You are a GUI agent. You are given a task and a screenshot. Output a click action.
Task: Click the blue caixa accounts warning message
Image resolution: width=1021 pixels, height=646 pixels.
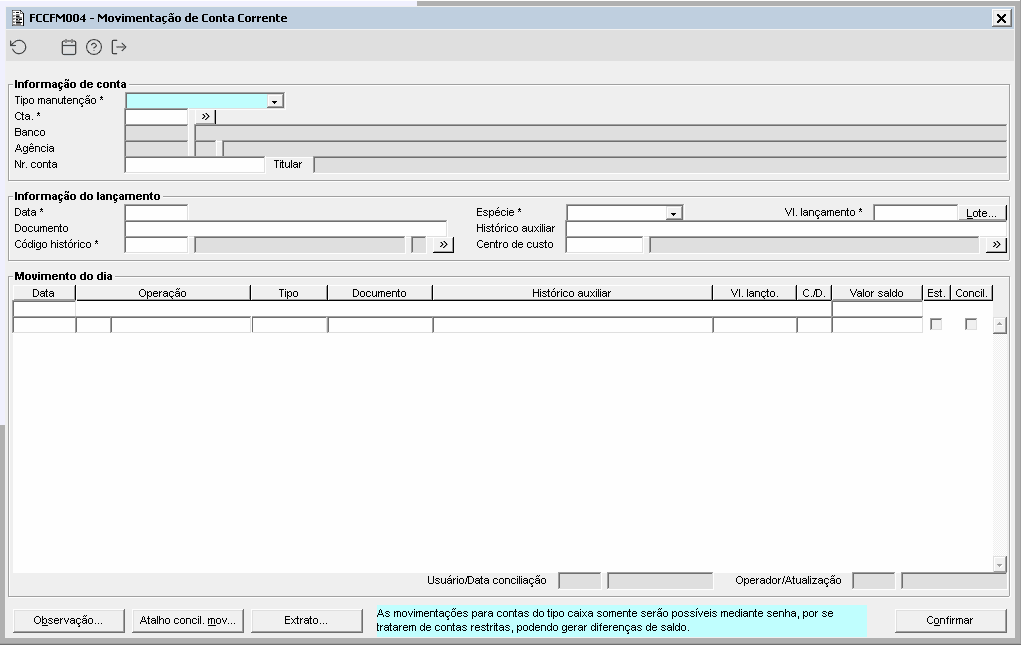click(x=621, y=621)
